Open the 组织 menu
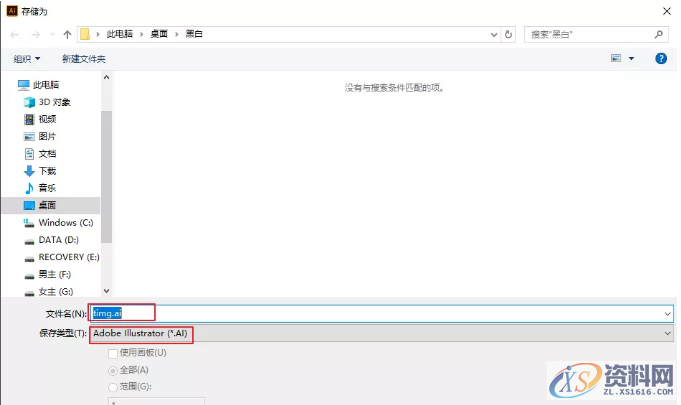Screen dimensions: 681x405 26,59
